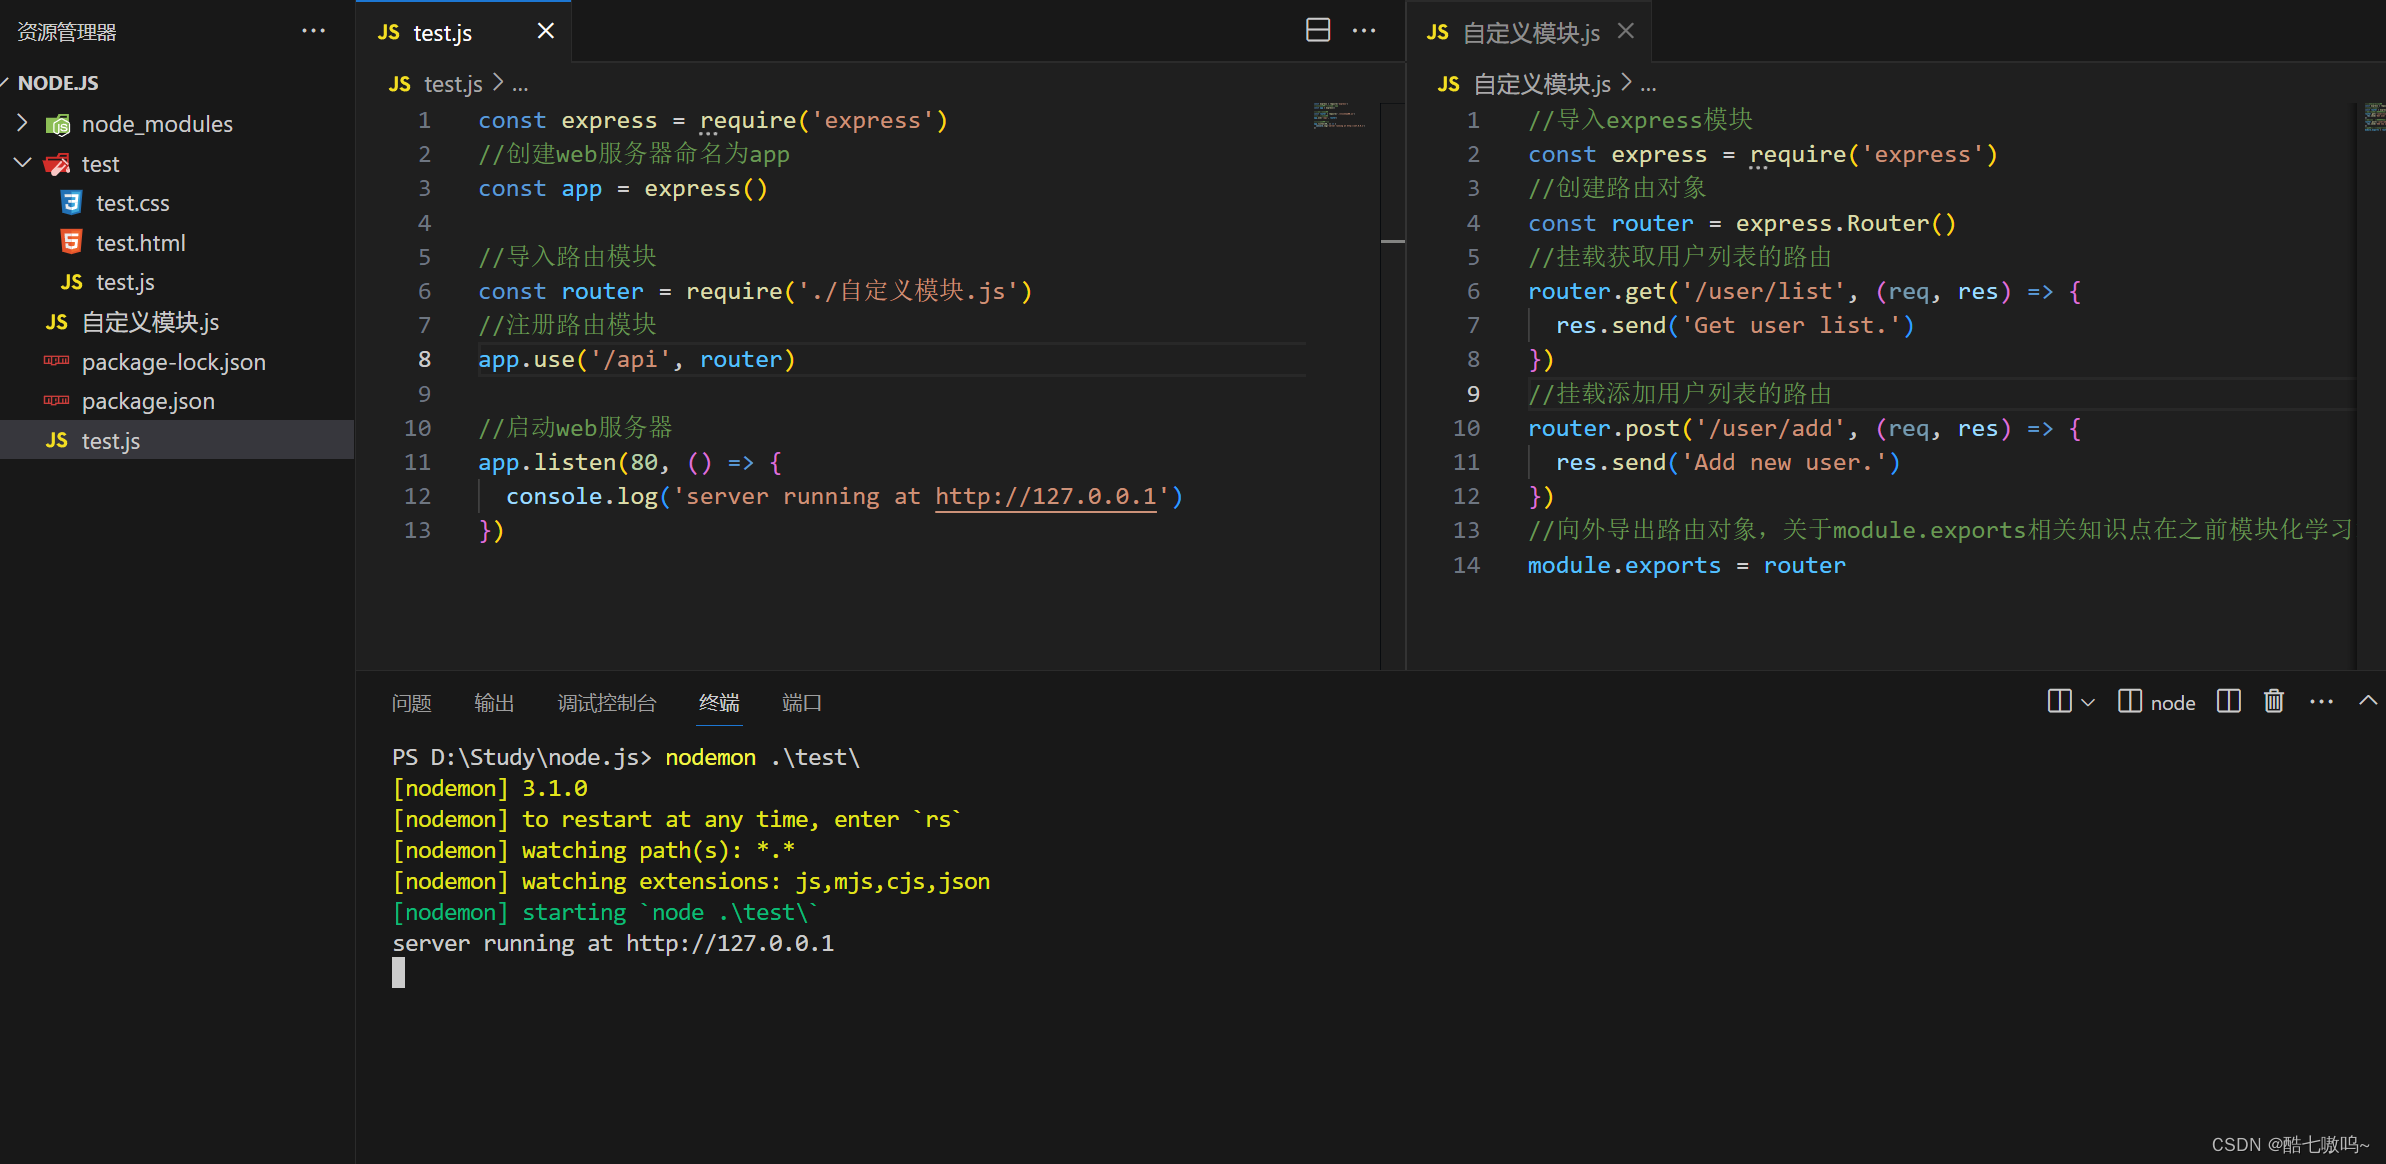
Task: Open the Explorer panel more actions menu
Action: tap(313, 31)
